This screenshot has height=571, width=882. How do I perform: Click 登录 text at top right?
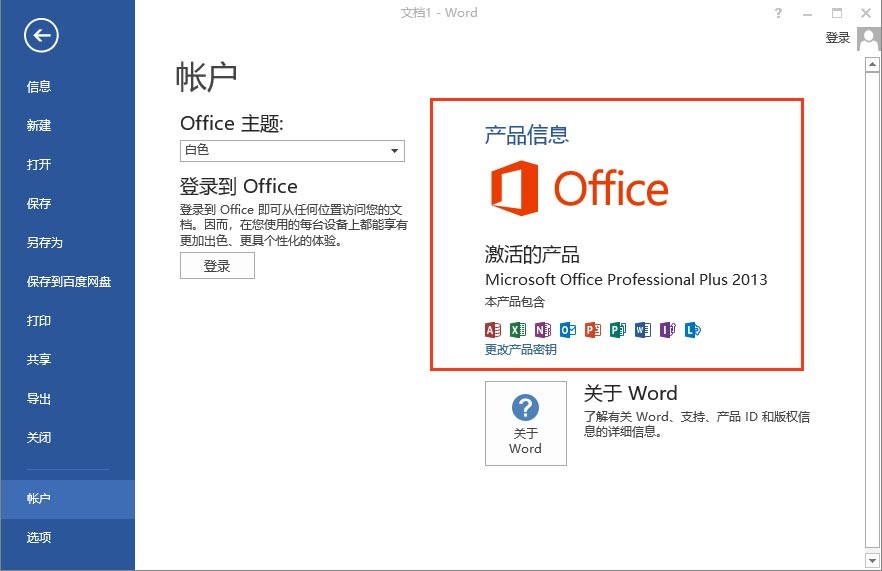[x=837, y=38]
